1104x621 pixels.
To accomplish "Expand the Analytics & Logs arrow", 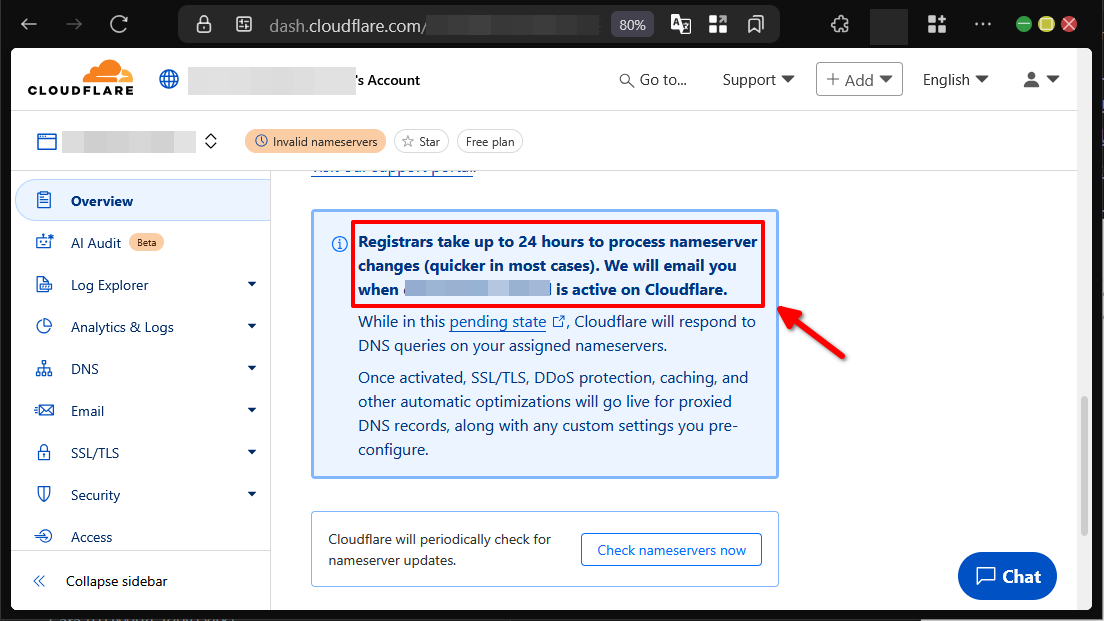I will tap(251, 326).
